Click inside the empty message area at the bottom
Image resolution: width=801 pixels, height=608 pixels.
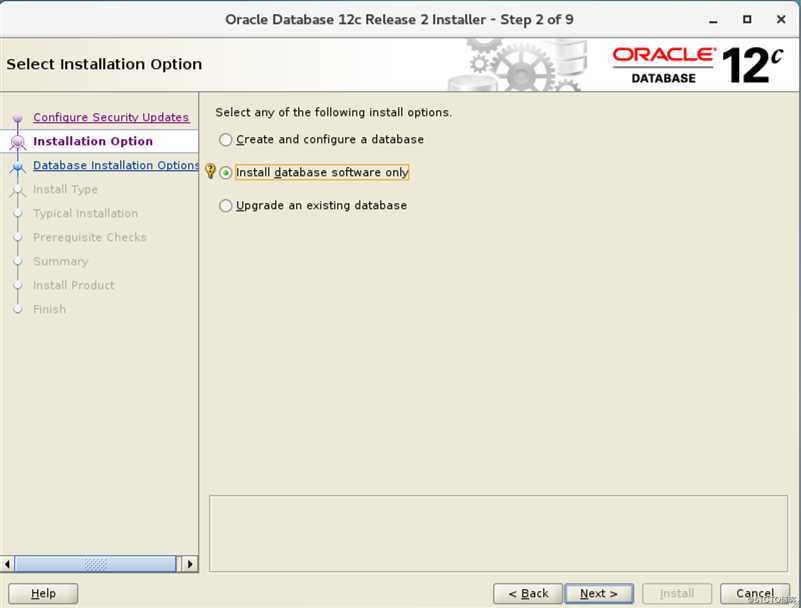498,533
